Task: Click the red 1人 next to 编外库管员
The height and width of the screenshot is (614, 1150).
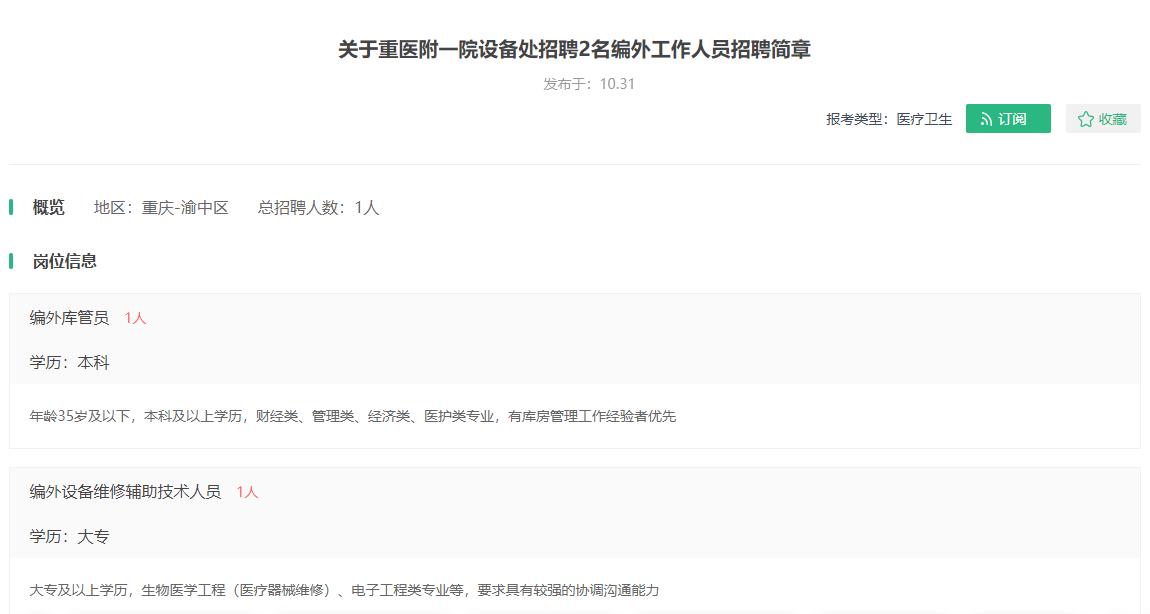Action: coord(136,318)
